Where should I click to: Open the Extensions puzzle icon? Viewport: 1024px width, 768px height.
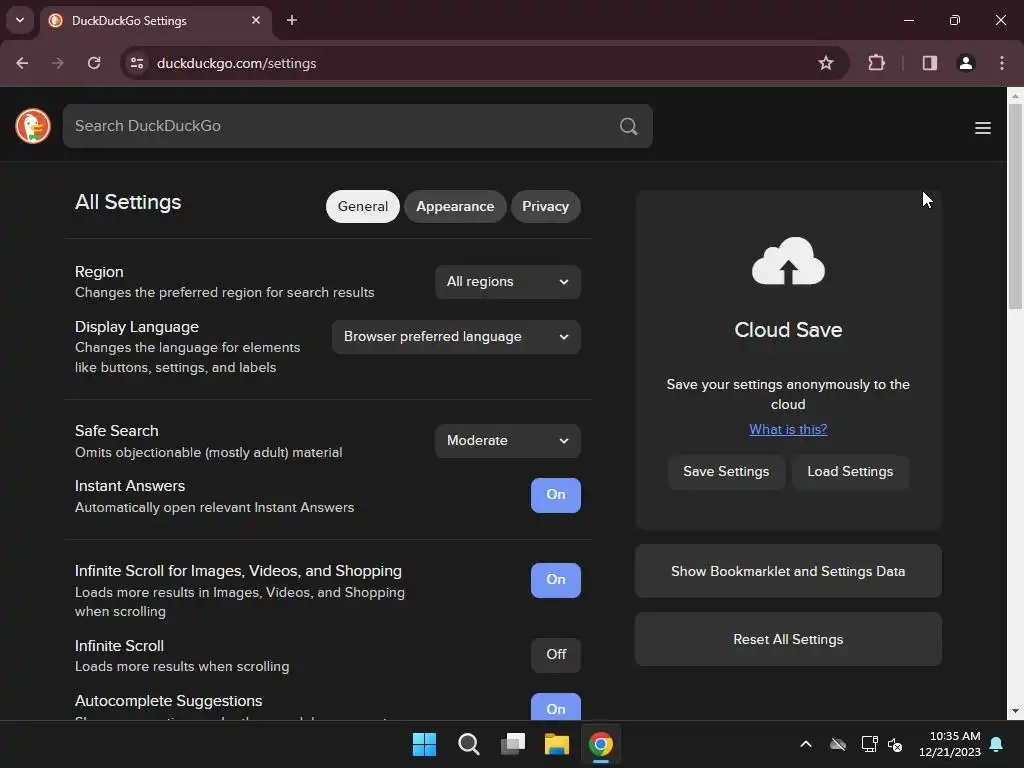[876, 63]
